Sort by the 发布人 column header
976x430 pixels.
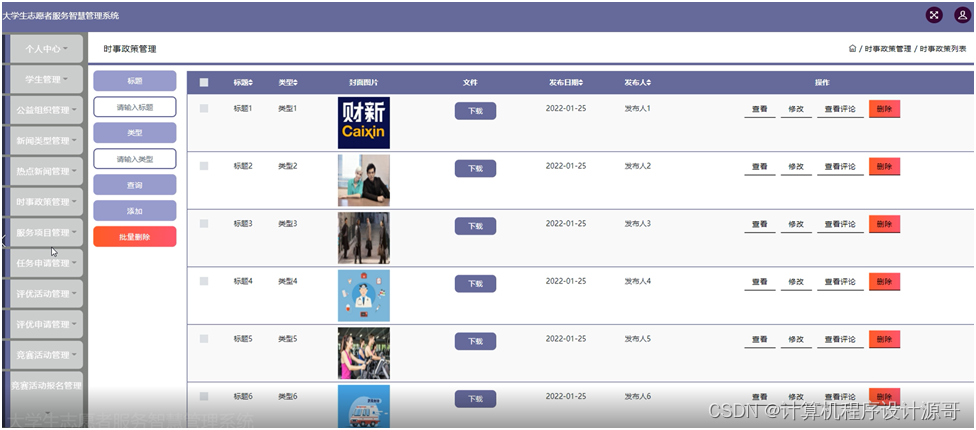[637, 83]
